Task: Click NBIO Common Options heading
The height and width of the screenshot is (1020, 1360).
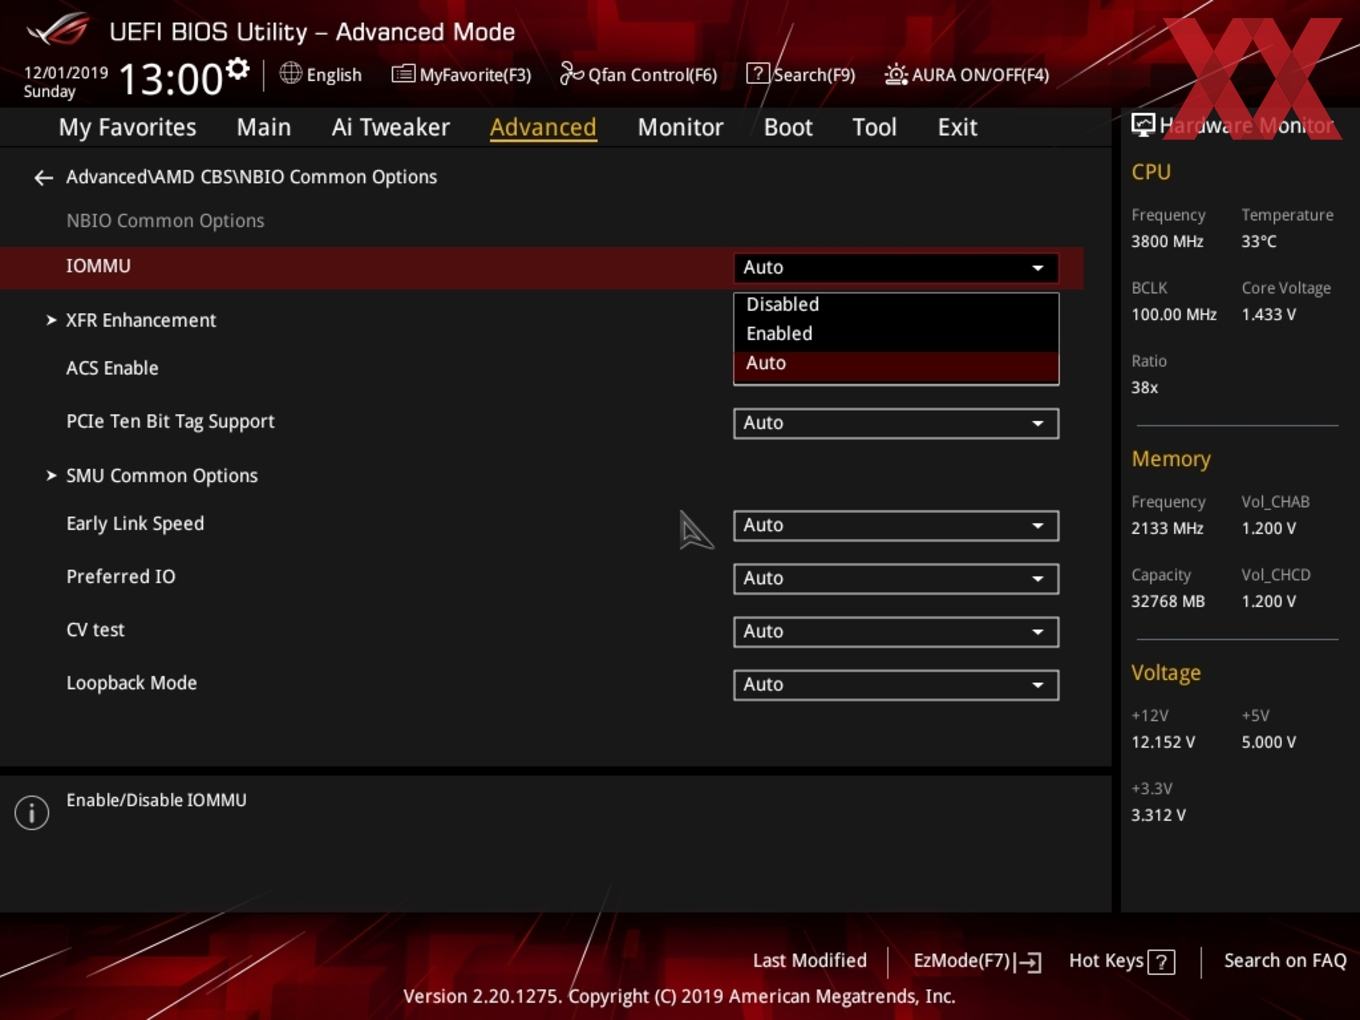Action: pyautogui.click(x=165, y=221)
